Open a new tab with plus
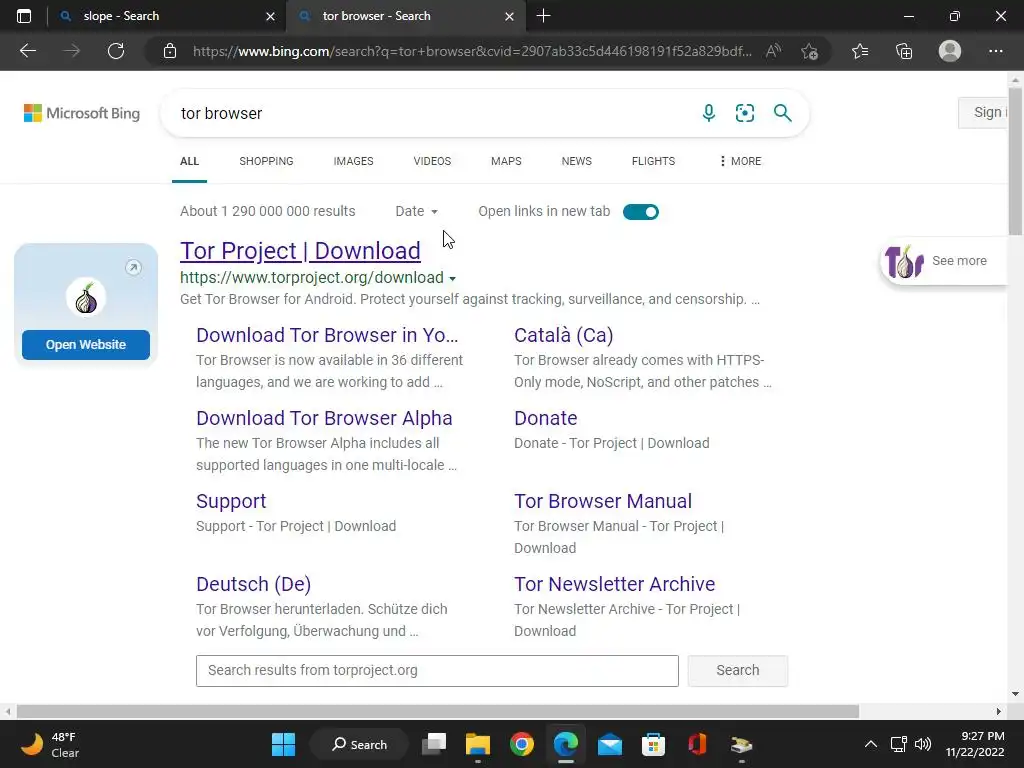This screenshot has width=1024, height=768. [x=543, y=16]
